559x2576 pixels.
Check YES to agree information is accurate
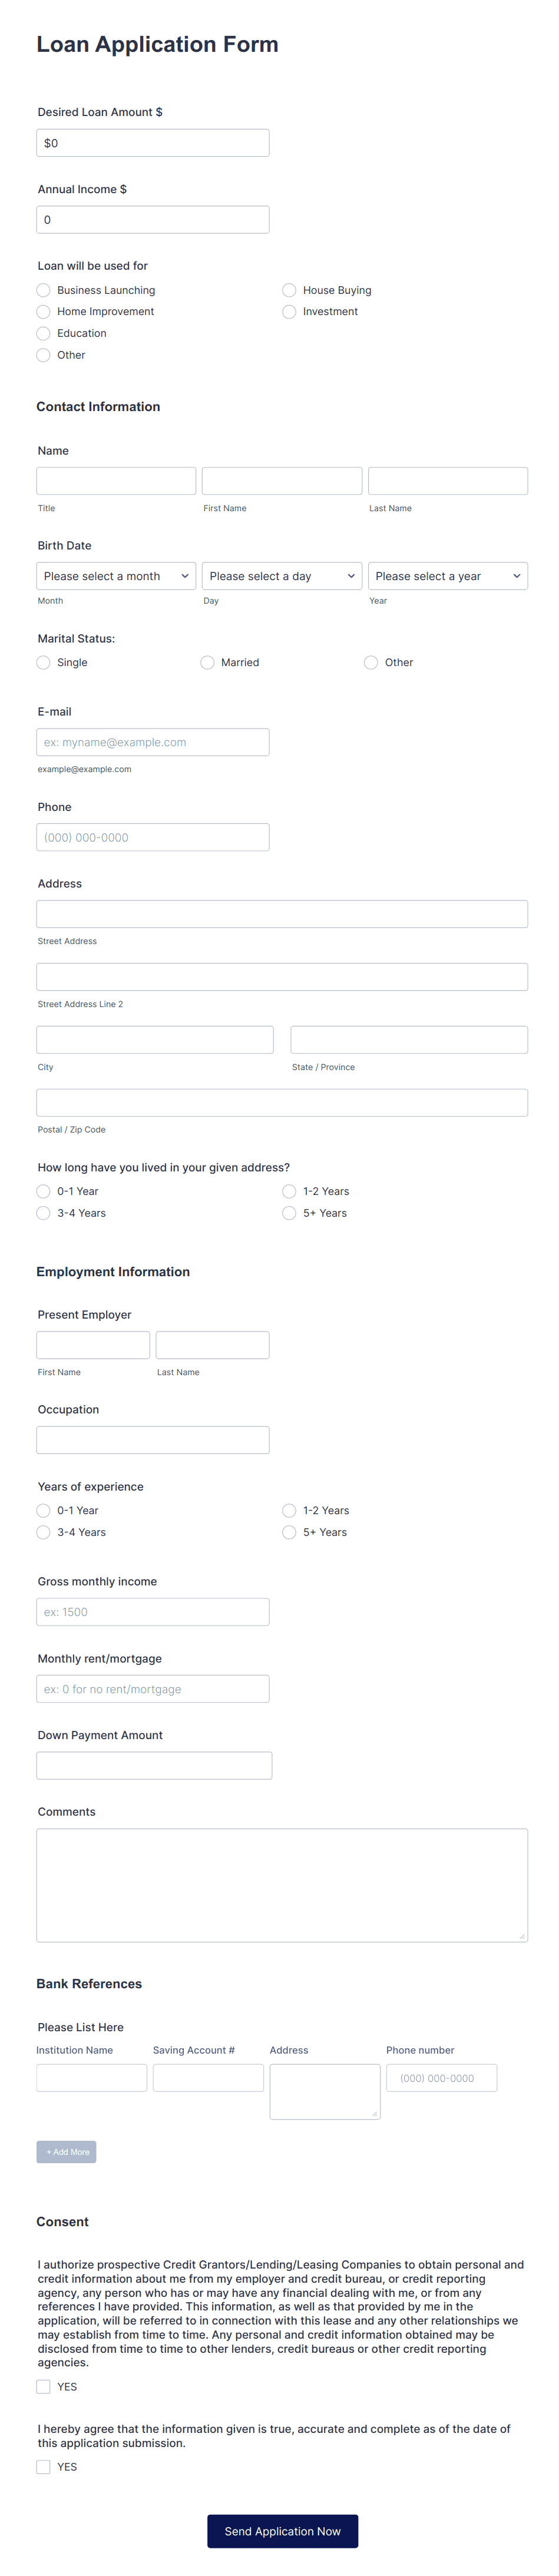(43, 2466)
